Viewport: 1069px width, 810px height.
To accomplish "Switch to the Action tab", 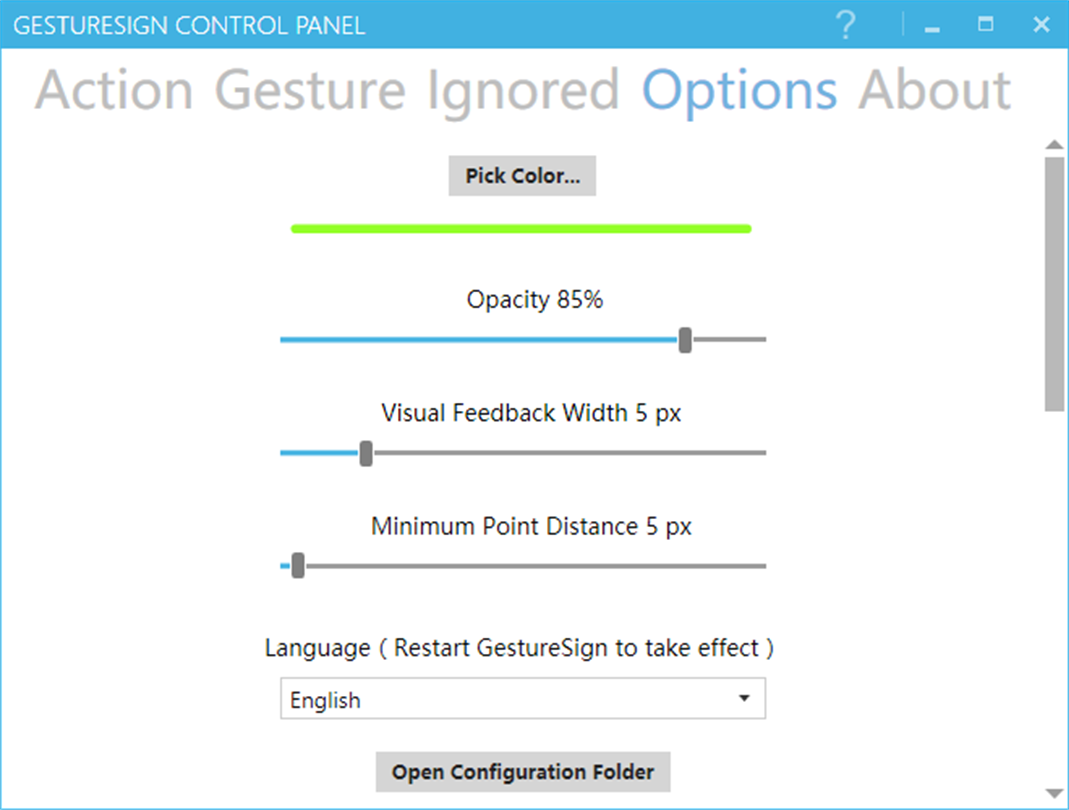I will click(114, 90).
